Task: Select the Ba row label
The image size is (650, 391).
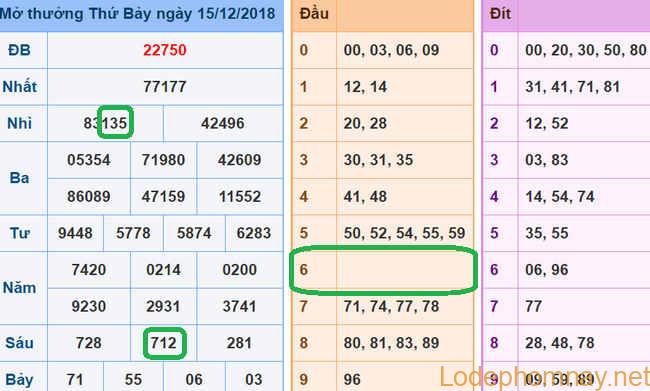Action: pyautogui.click(x=19, y=178)
